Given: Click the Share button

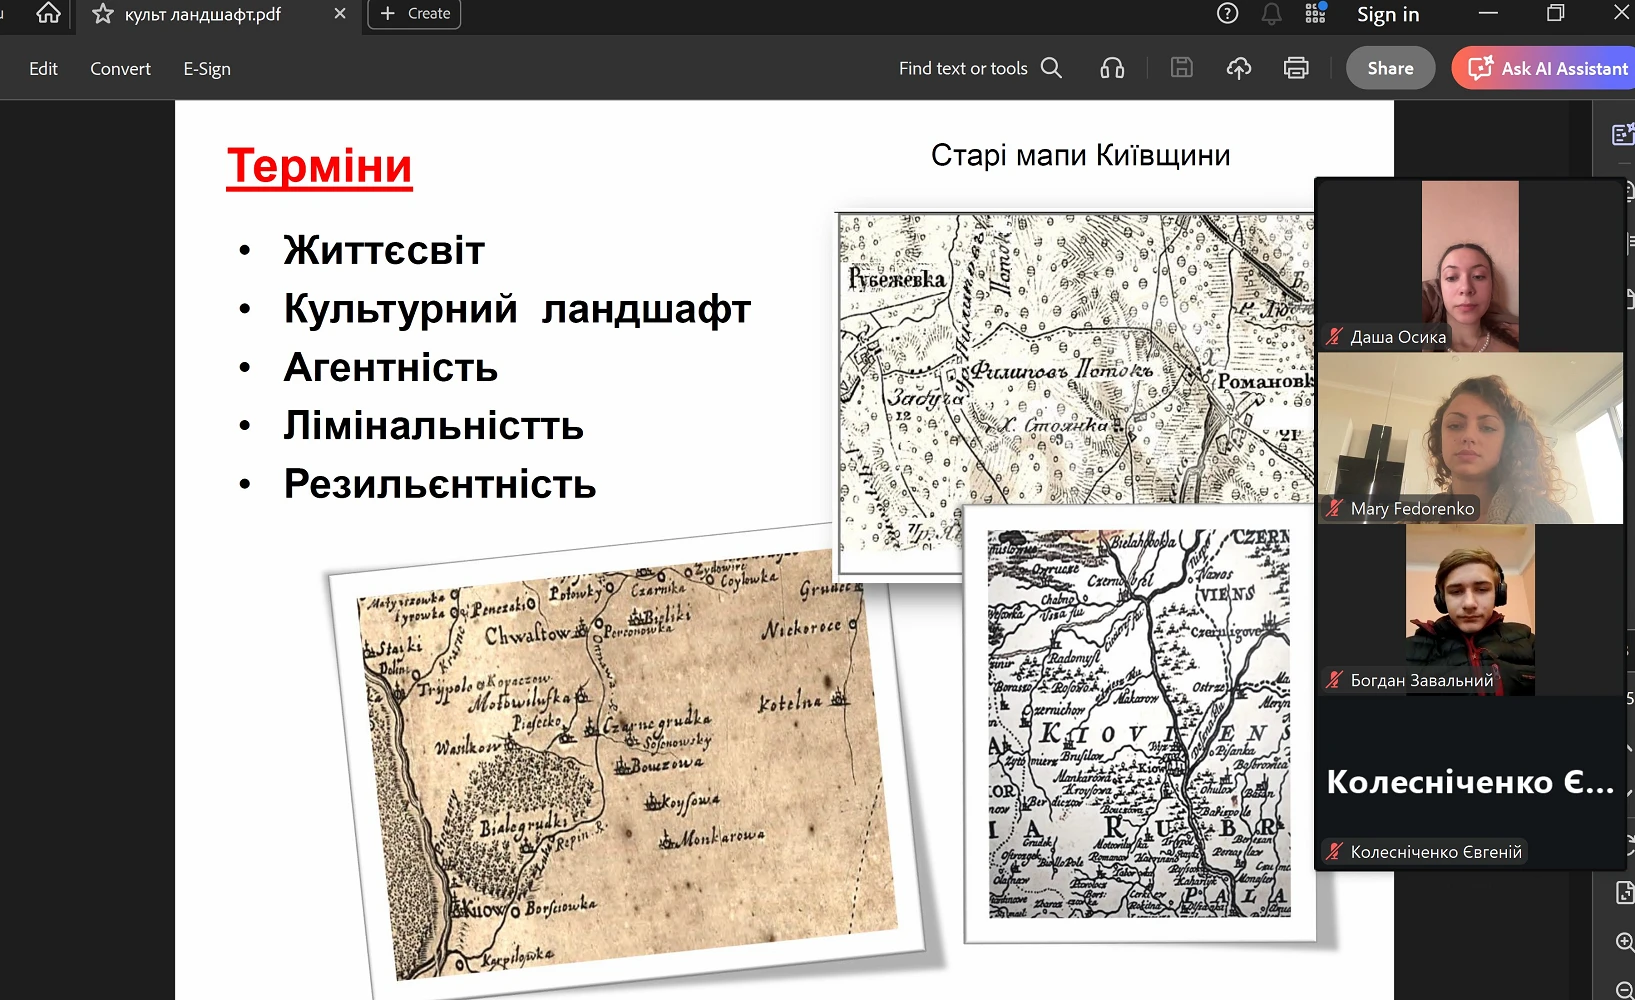Looking at the screenshot, I should coord(1390,68).
